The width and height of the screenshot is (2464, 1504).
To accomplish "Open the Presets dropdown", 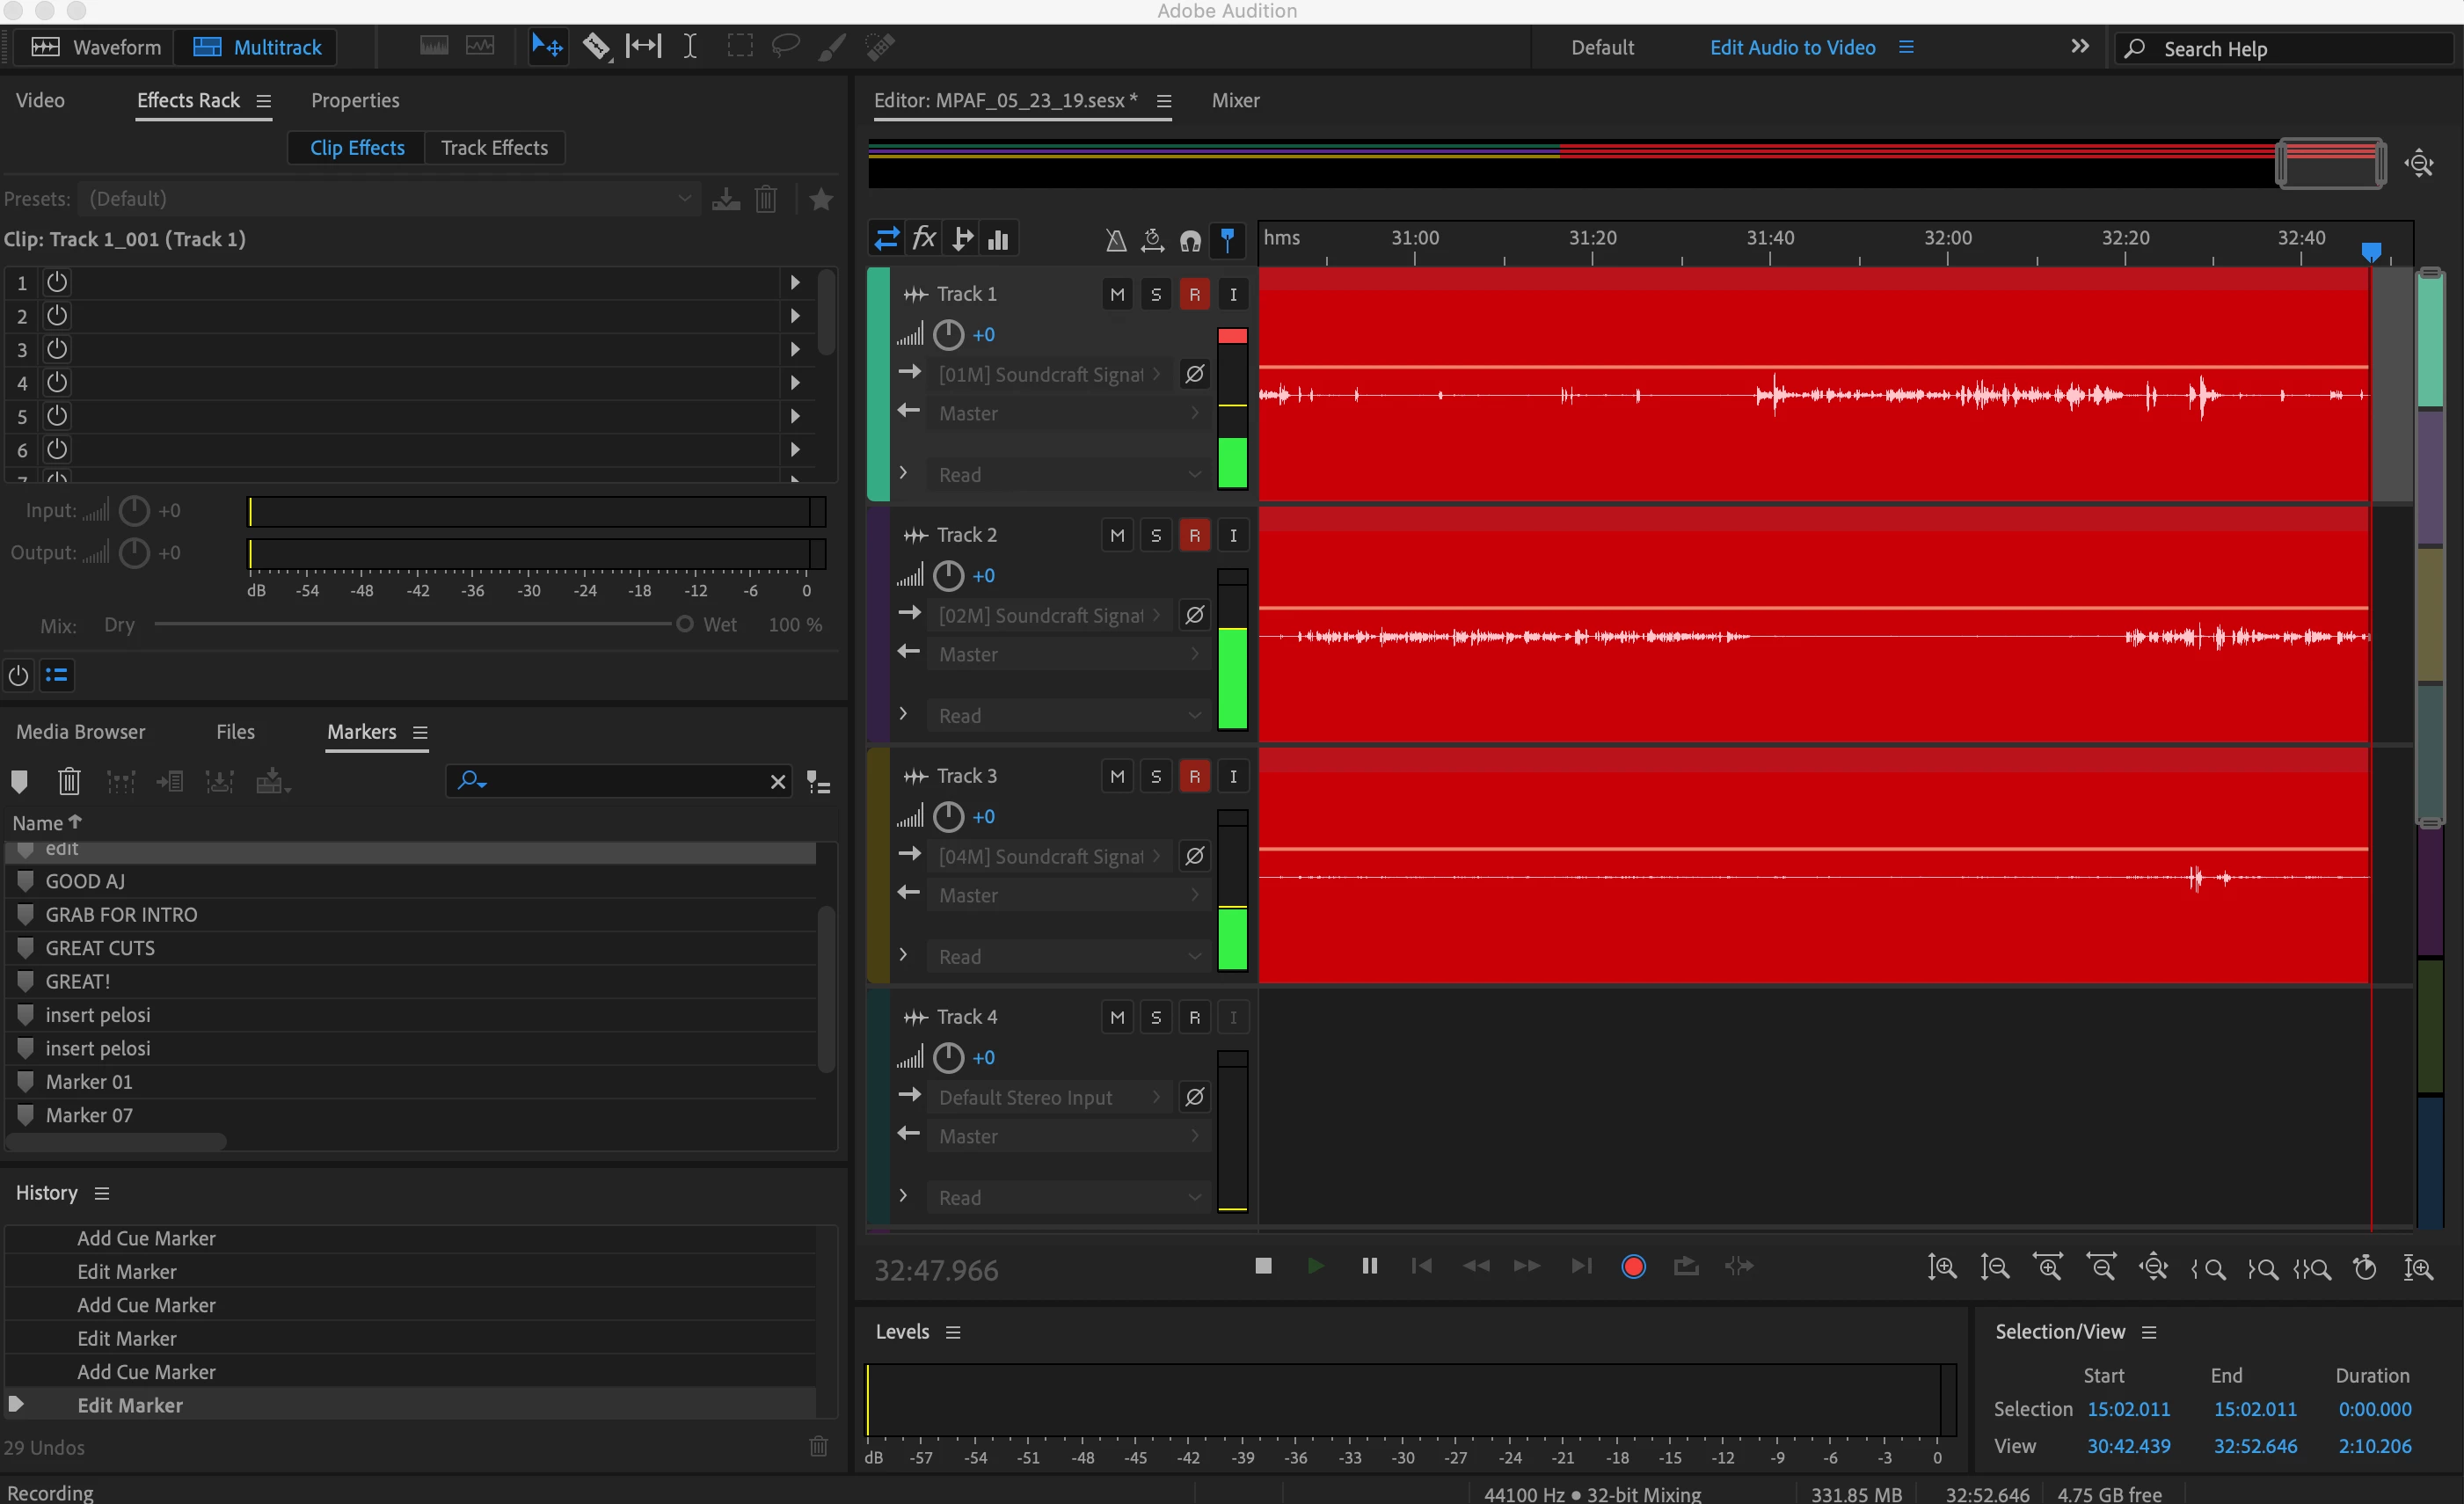I will pos(387,199).
